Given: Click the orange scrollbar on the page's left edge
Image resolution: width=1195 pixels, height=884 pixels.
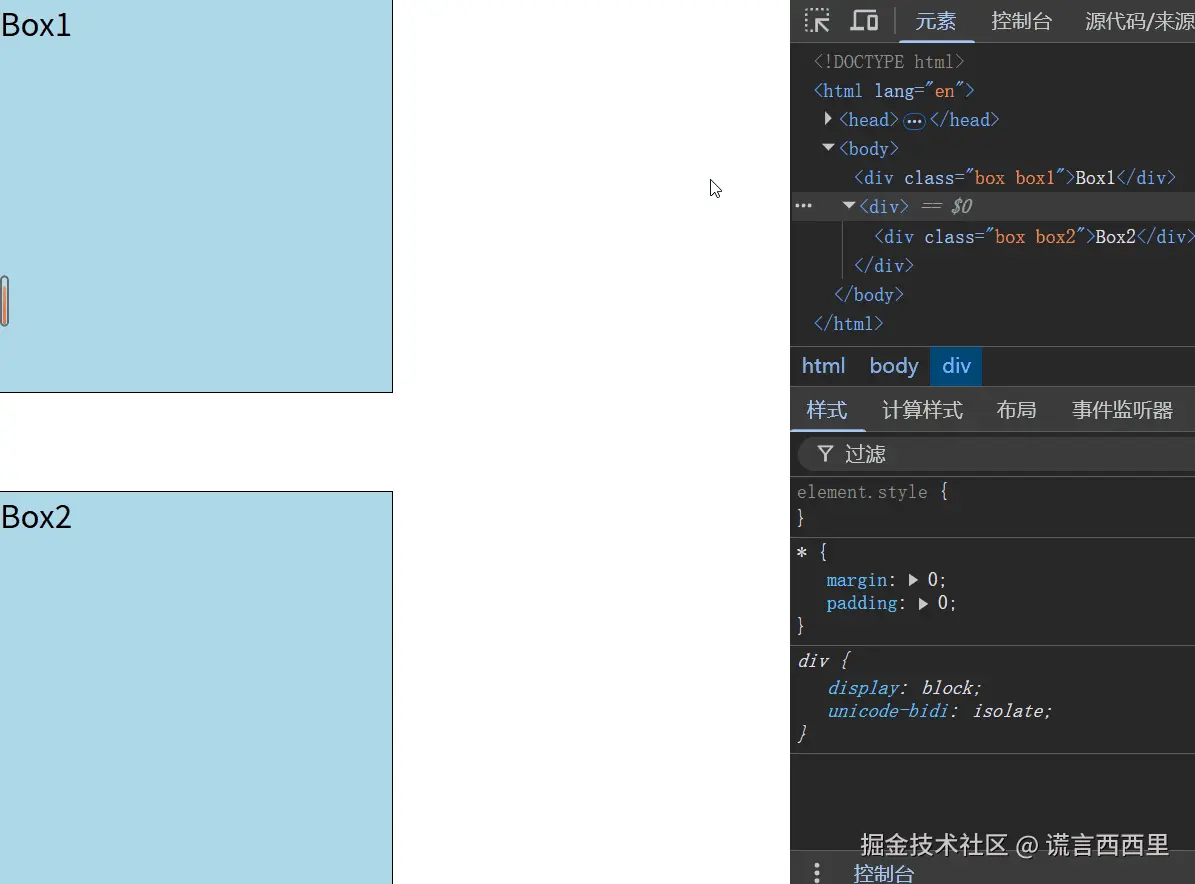Looking at the screenshot, I should [4, 298].
